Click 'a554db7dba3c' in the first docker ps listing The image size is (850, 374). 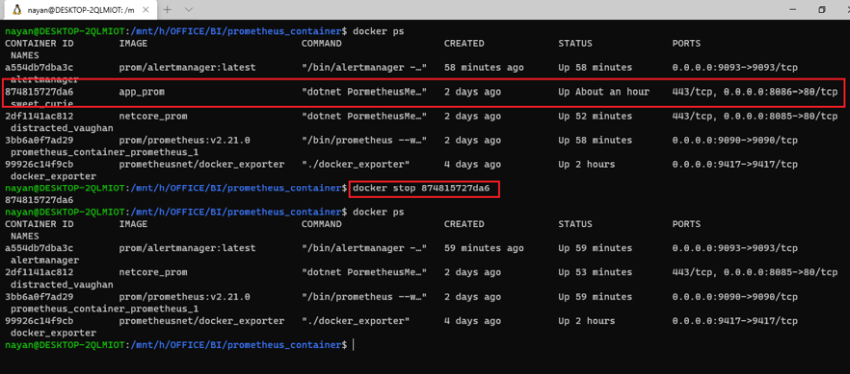click(39, 68)
